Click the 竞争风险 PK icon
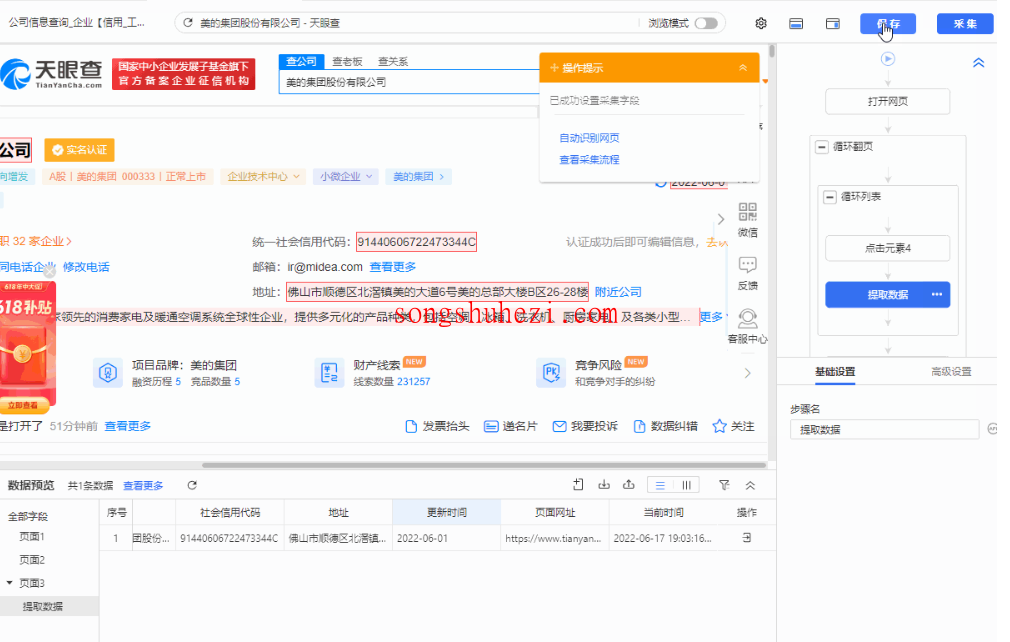This screenshot has height=642, width=1010. [551, 372]
